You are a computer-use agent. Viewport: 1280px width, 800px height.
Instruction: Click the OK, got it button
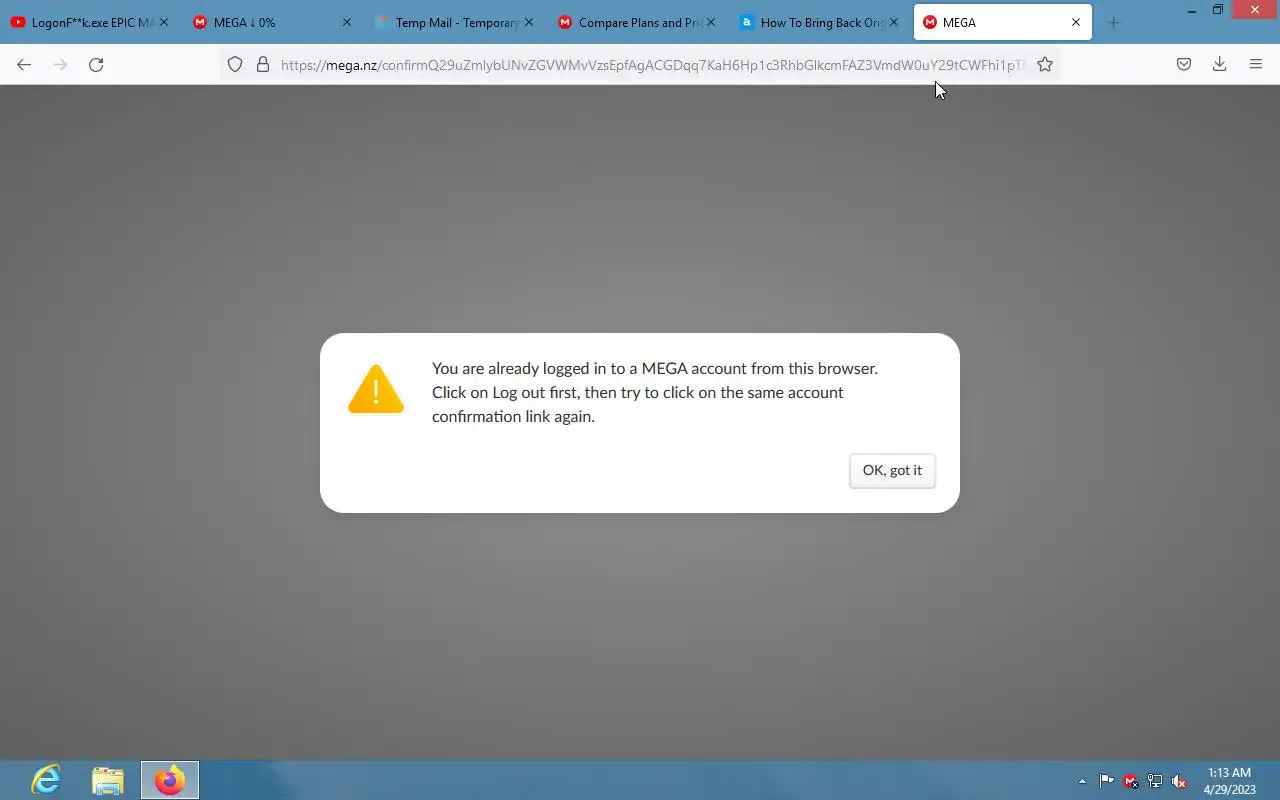pyautogui.click(x=892, y=470)
